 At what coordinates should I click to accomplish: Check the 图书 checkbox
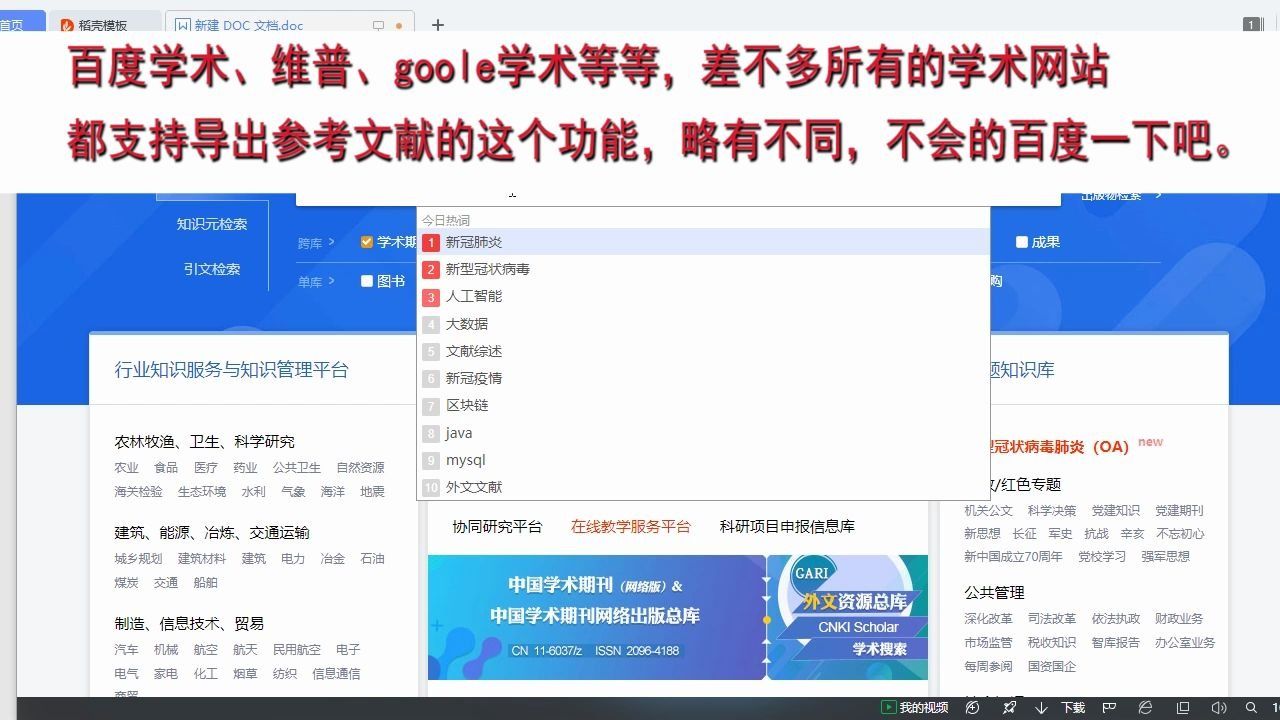pyautogui.click(x=367, y=281)
